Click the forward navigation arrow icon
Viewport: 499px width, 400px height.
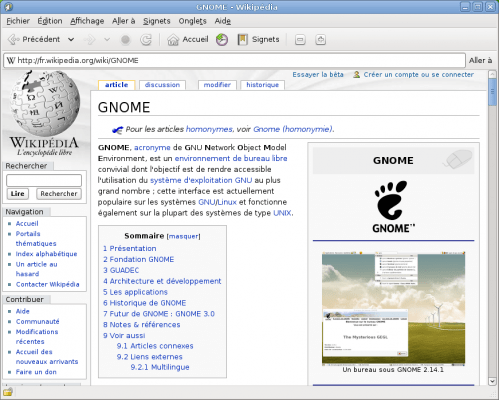89,40
